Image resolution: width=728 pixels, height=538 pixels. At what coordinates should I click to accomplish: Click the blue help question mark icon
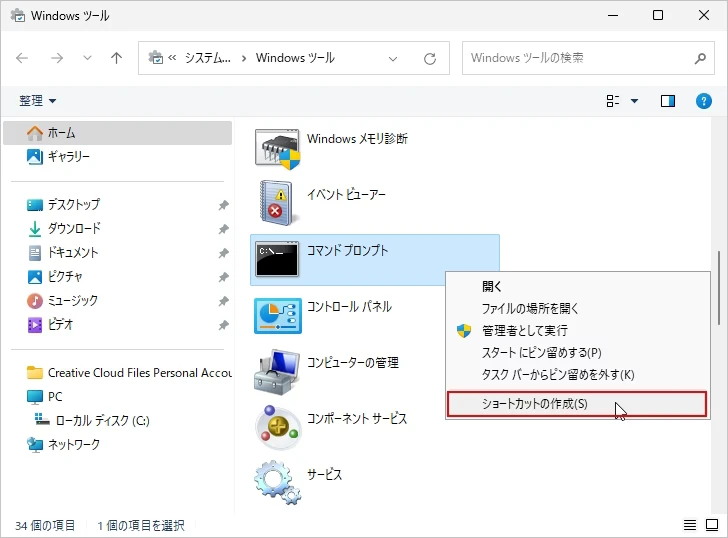(x=703, y=101)
